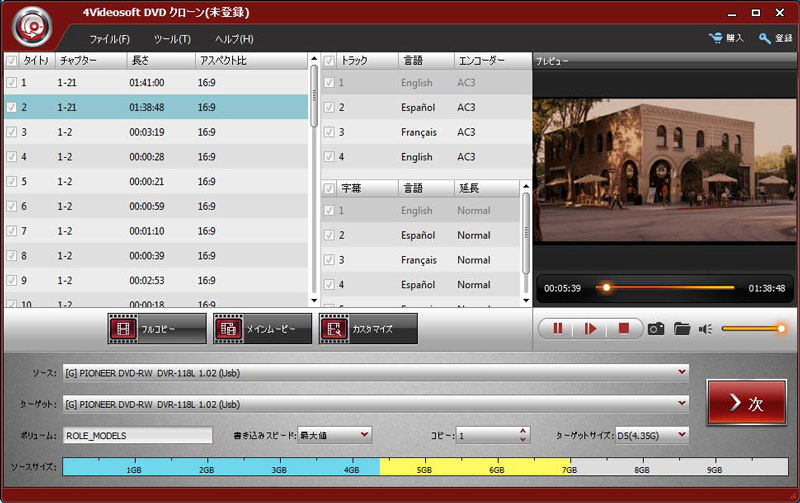Click the orange volume slider

pos(750,328)
